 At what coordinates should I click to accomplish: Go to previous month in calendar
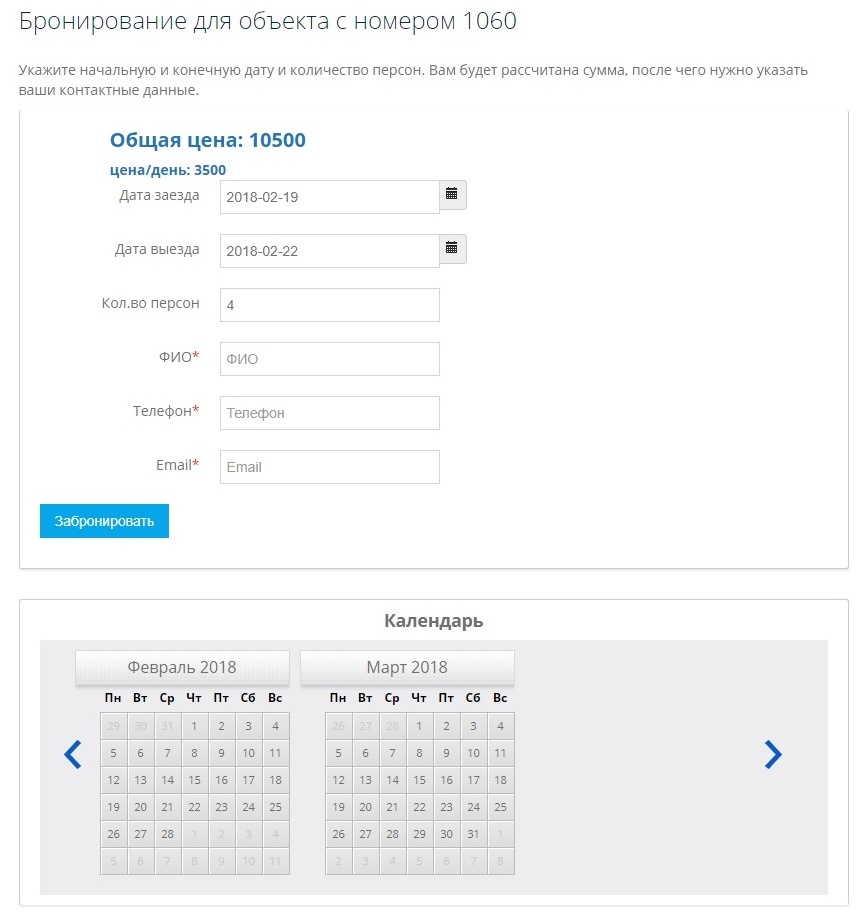point(72,754)
